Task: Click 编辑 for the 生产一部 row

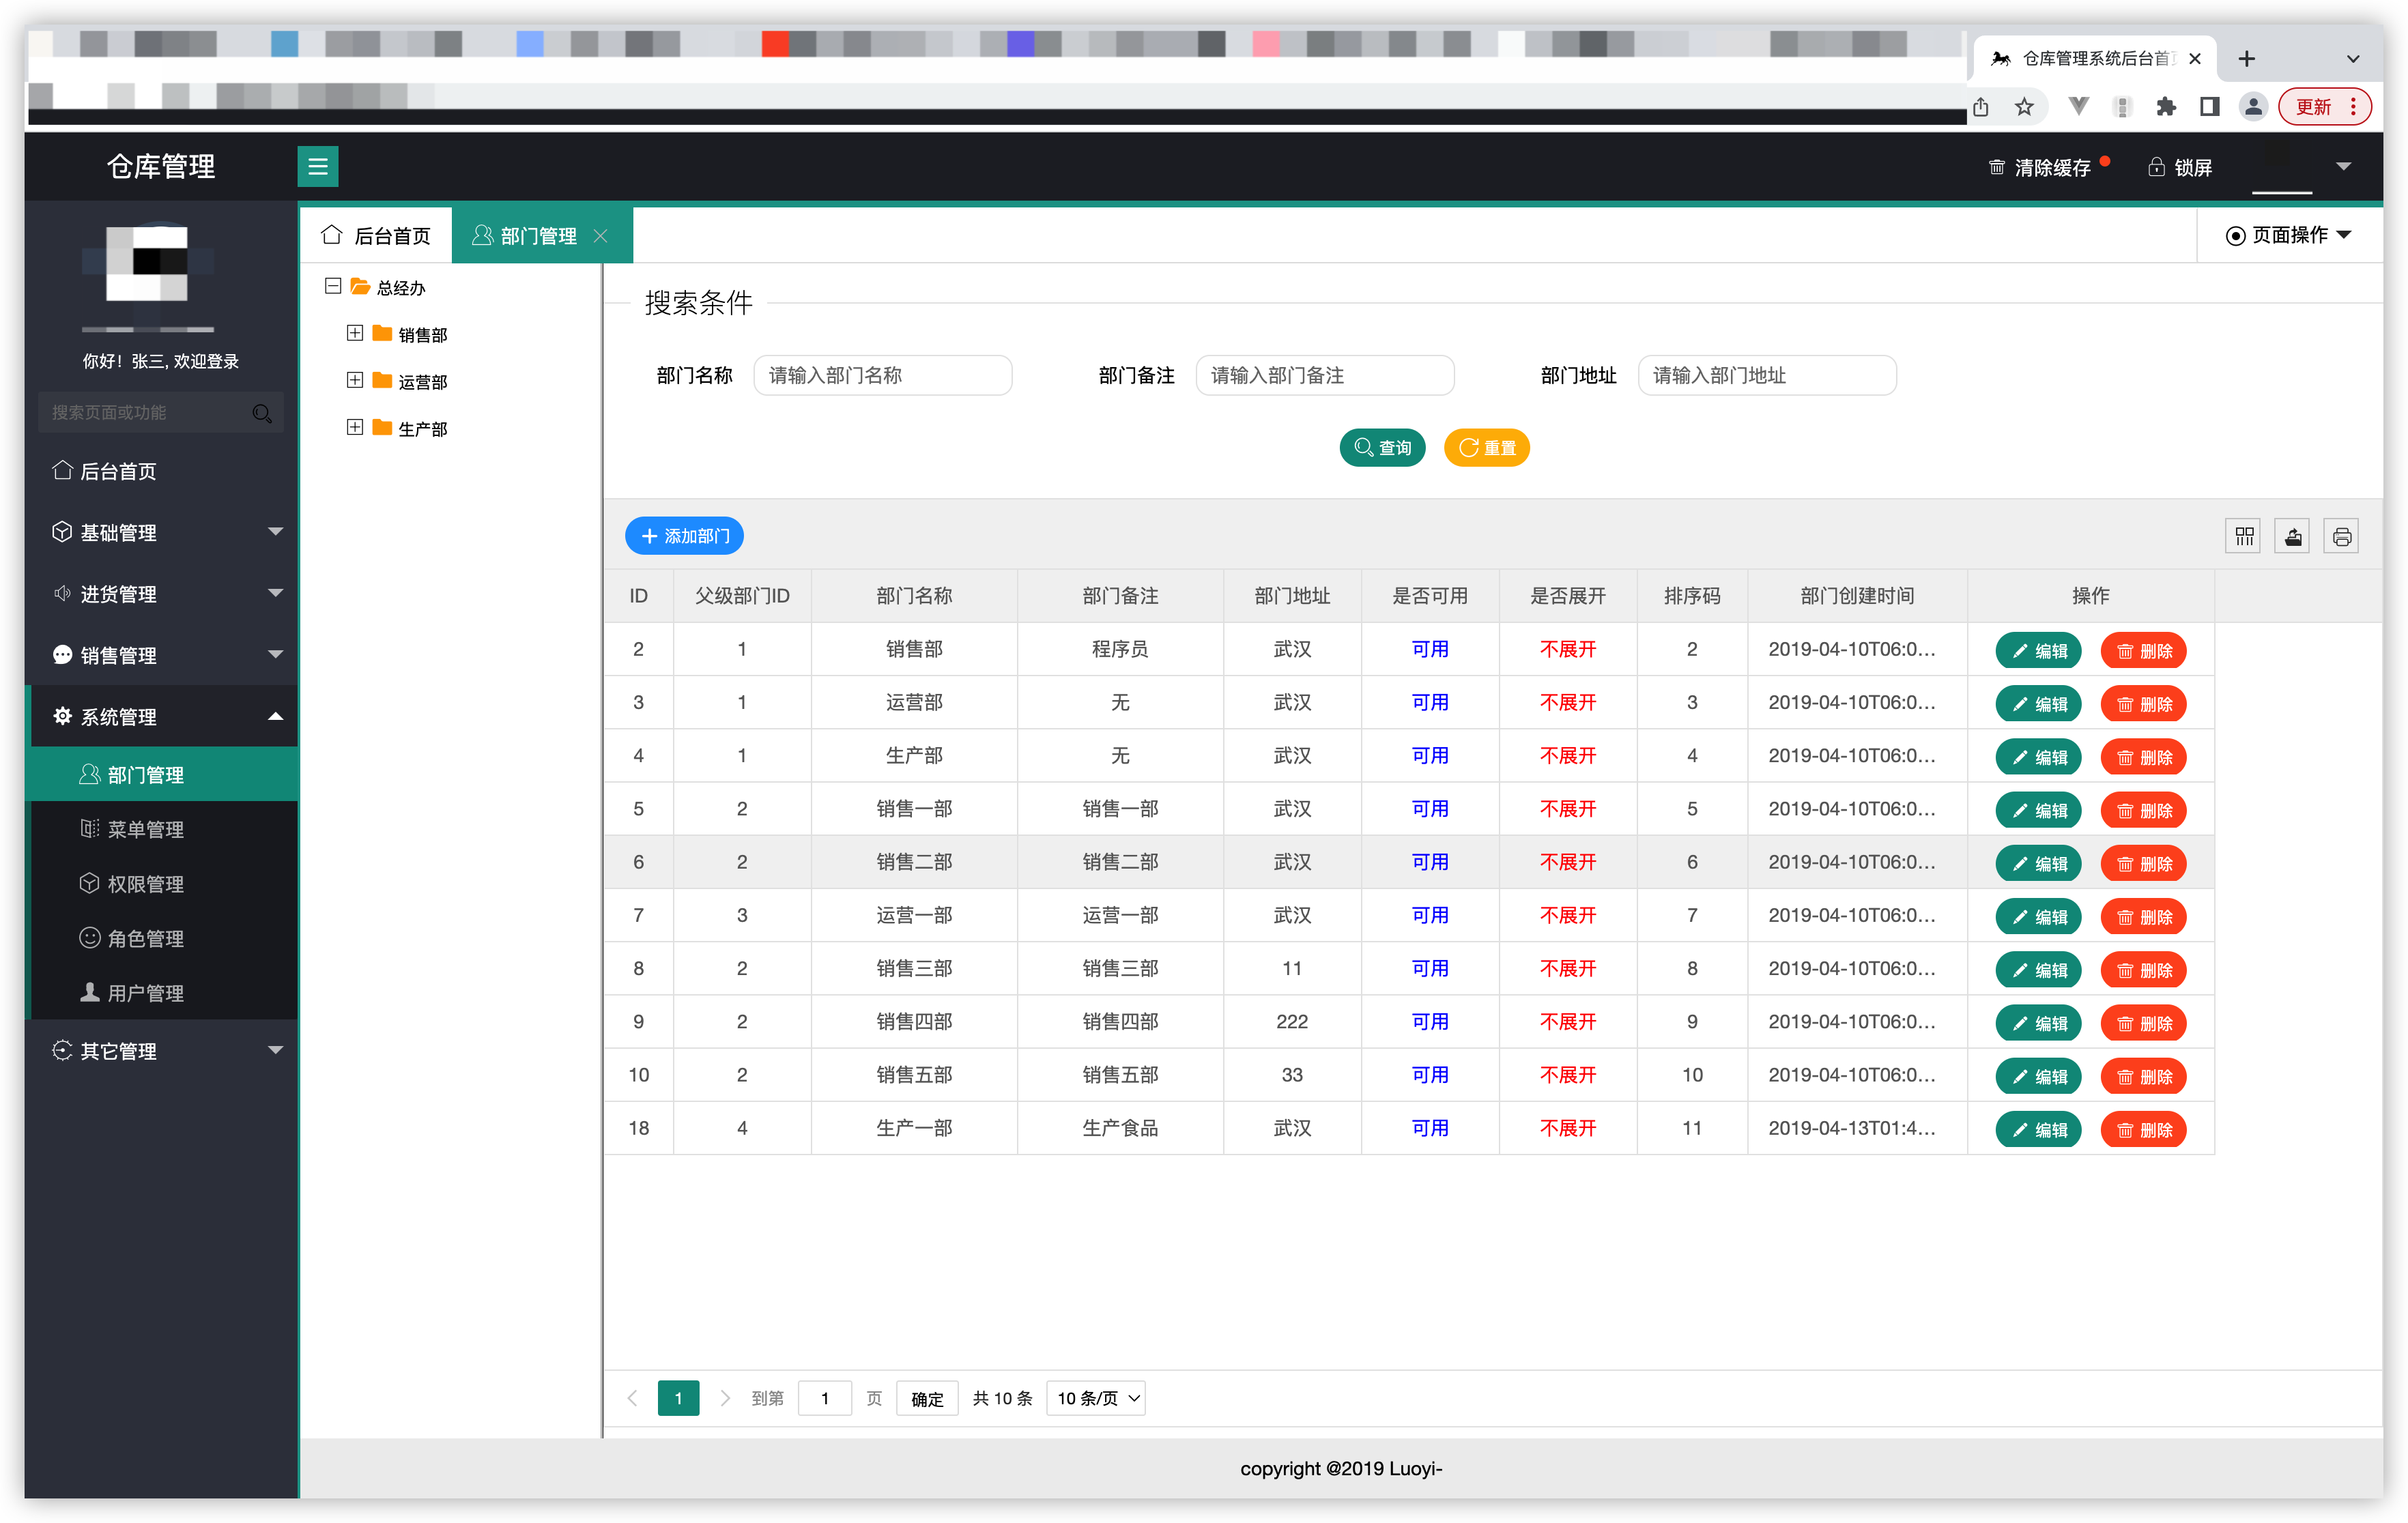Action: tap(2039, 1130)
